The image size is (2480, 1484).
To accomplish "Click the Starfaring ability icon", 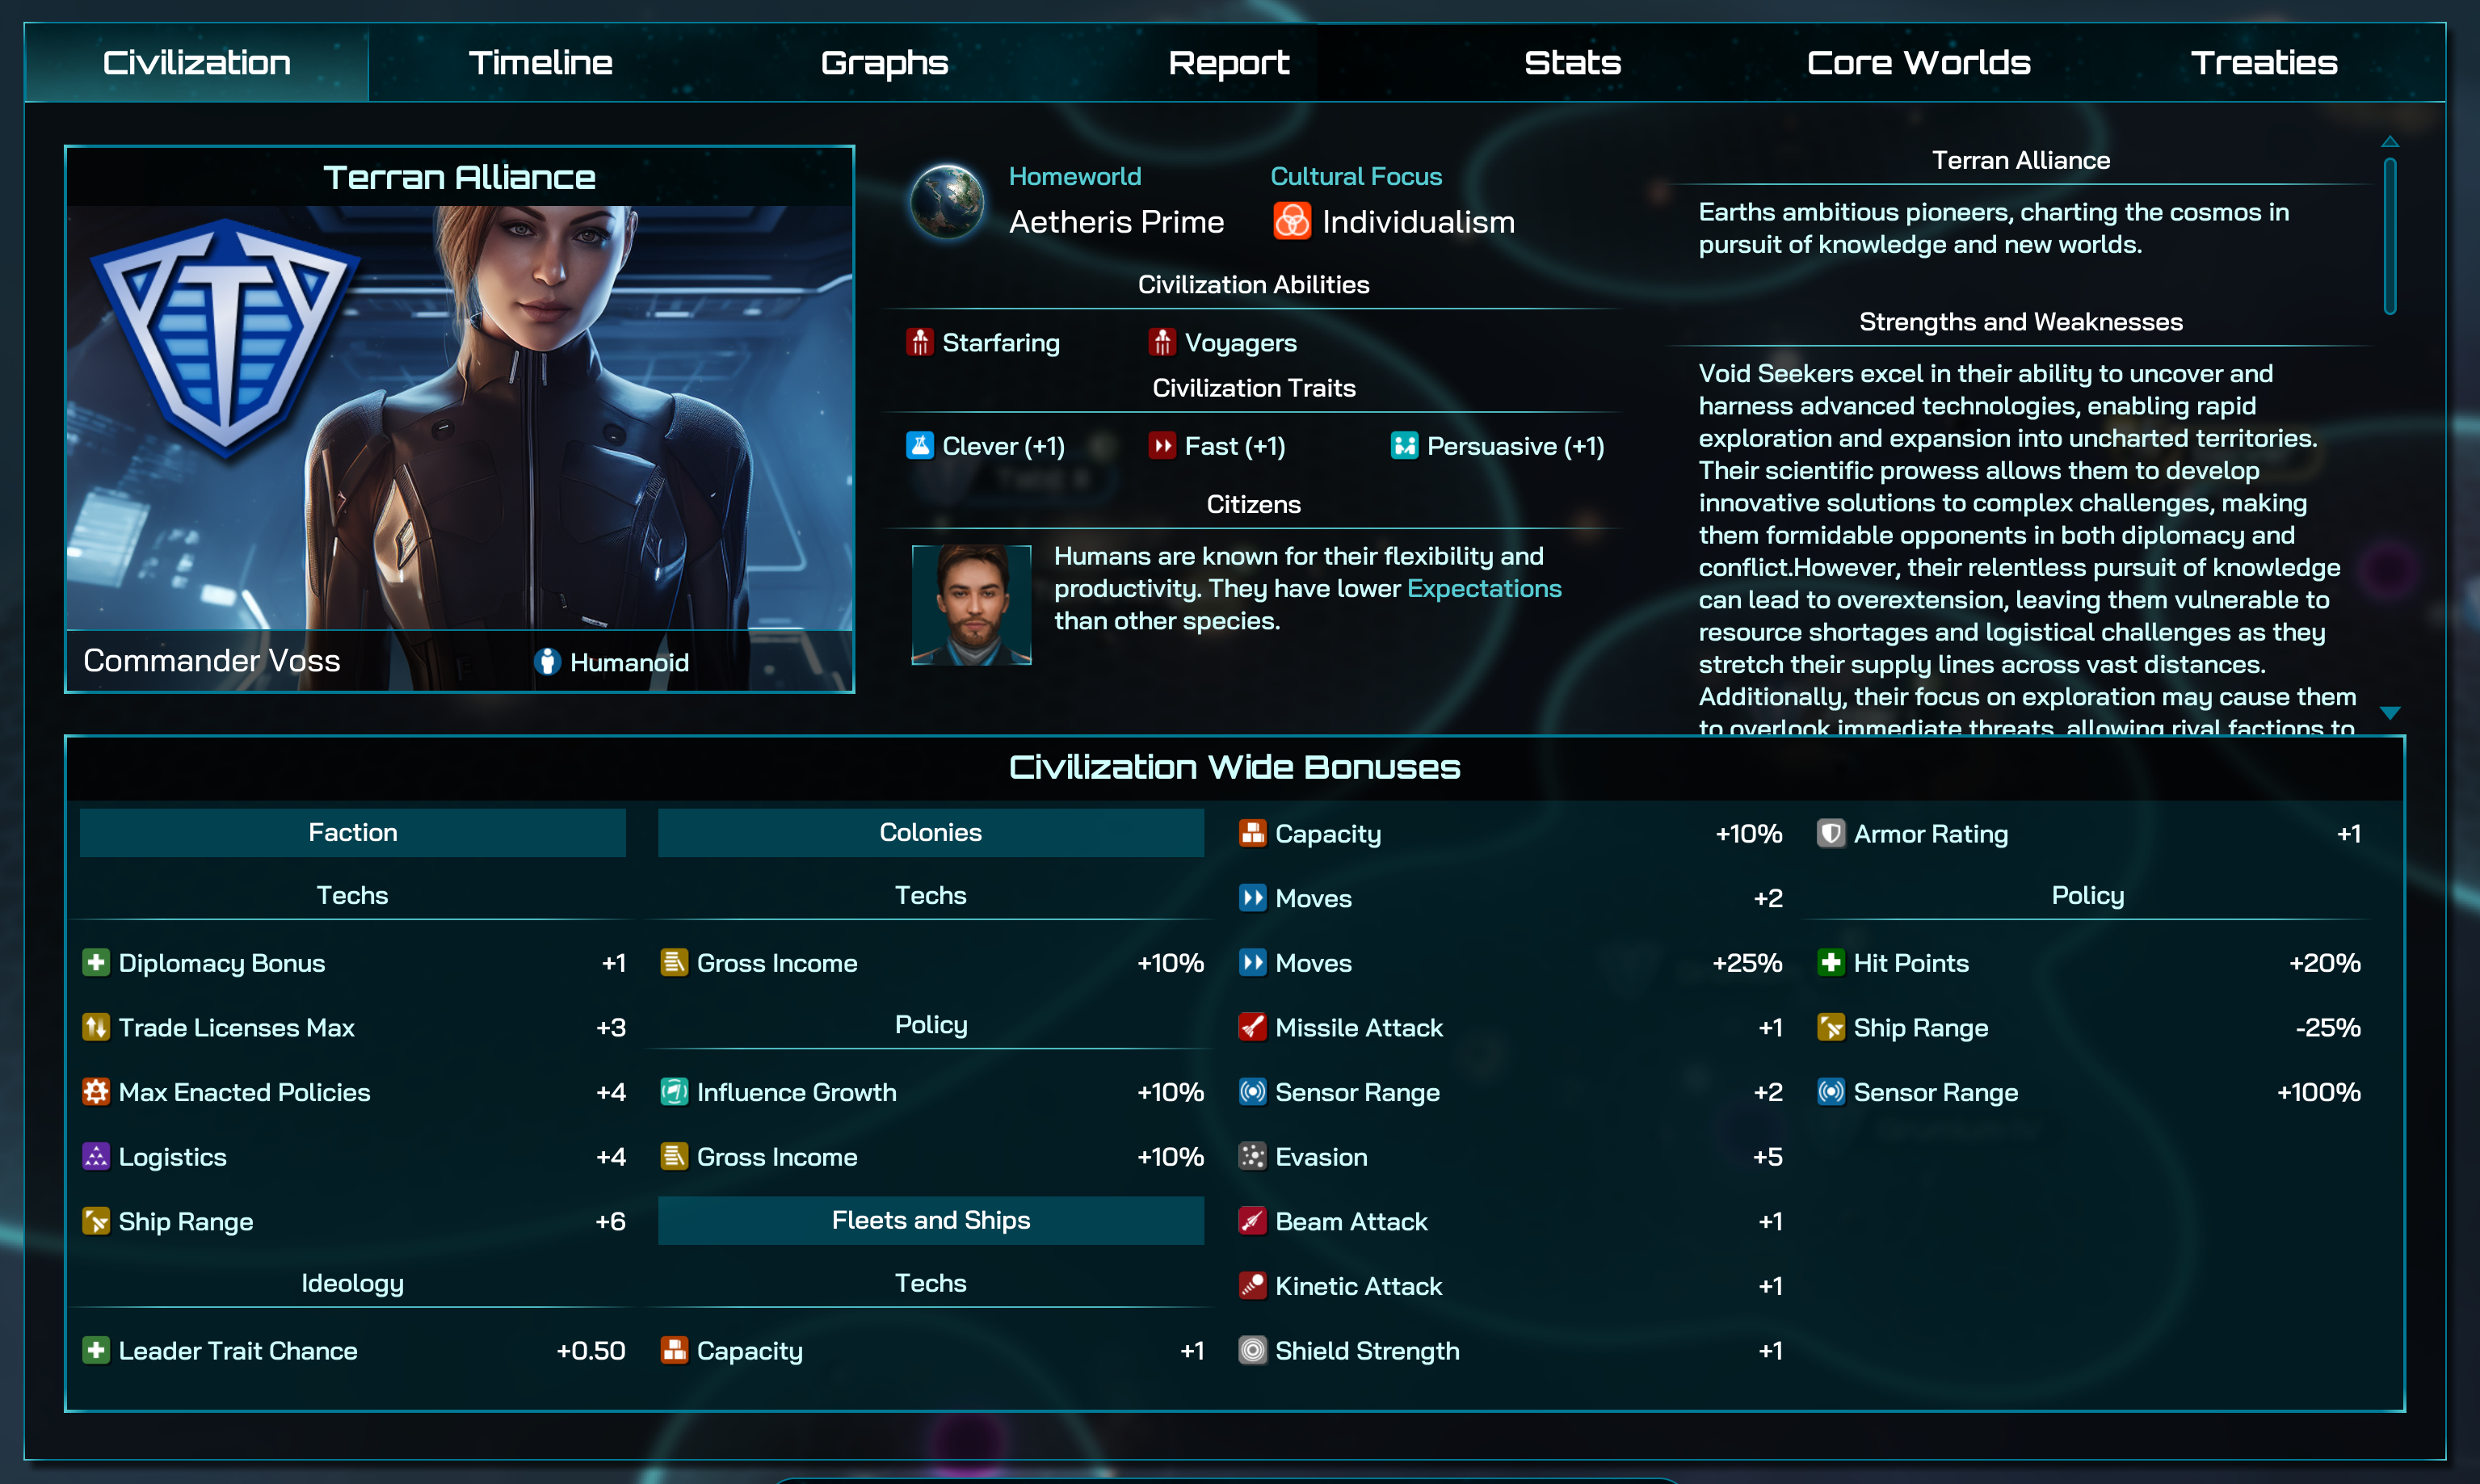I will pyautogui.click(x=920, y=342).
